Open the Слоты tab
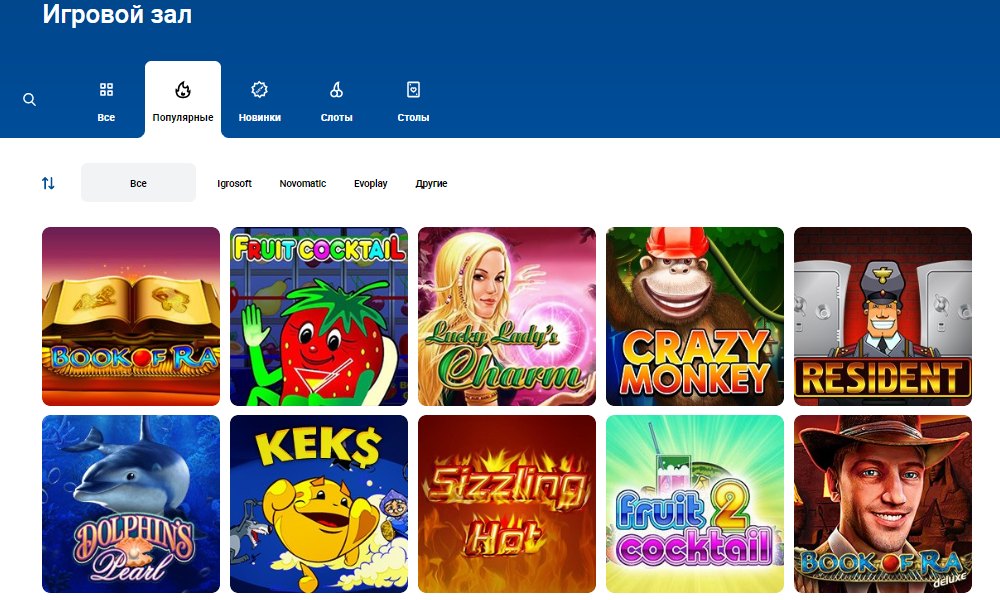The image size is (1000, 600). (336, 117)
